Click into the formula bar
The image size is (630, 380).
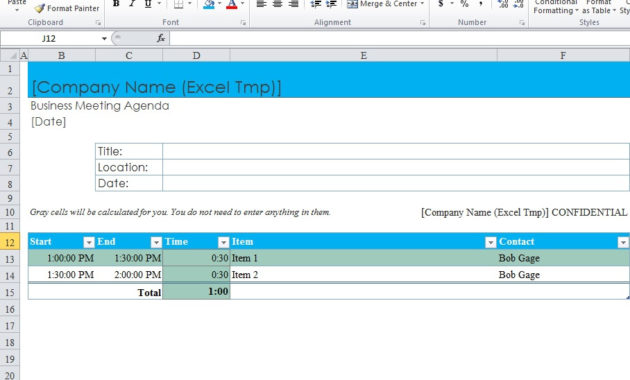click(x=400, y=39)
